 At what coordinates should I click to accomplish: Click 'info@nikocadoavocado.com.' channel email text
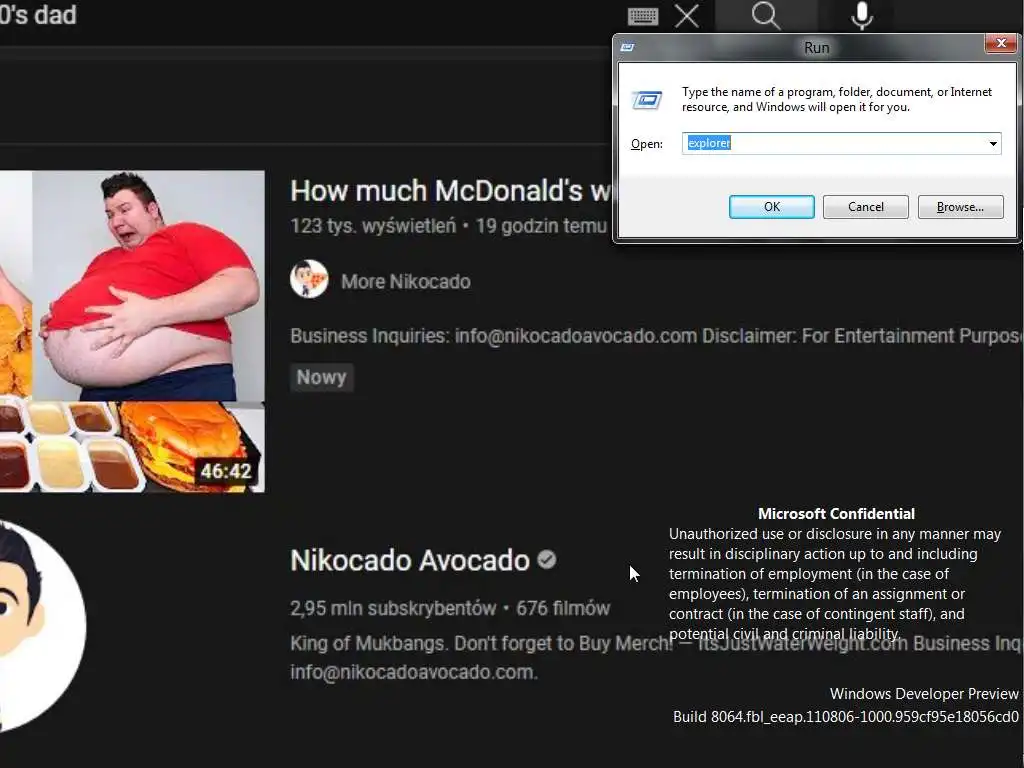(x=414, y=672)
